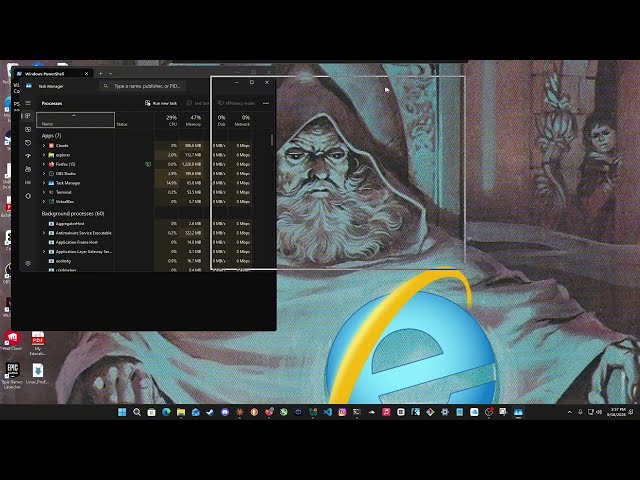
Task: Sort by the Network column header
Action: point(242,120)
